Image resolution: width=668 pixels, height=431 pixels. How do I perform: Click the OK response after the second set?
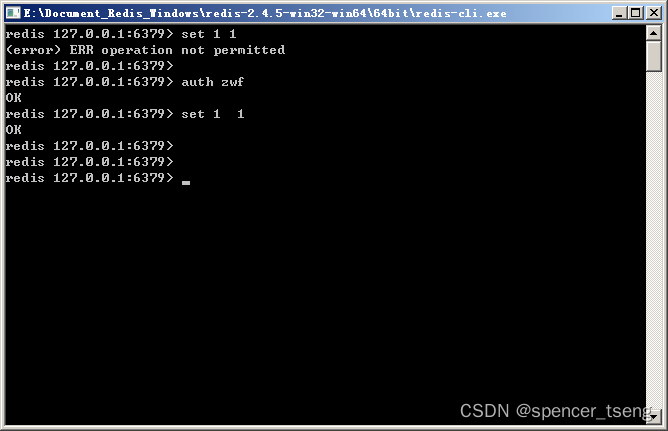13,130
